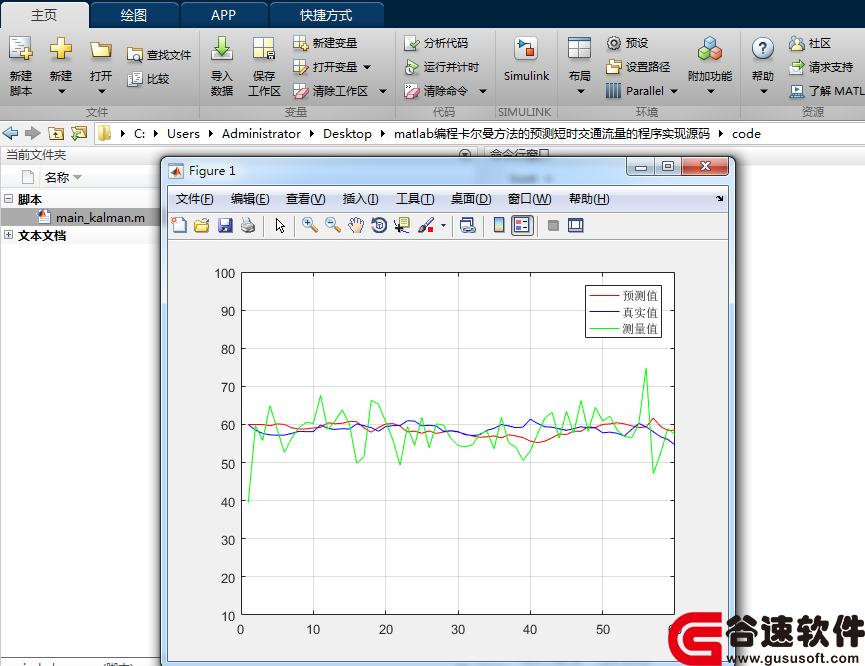Switch to the 快捷方式 ribbon tab
The width and height of the screenshot is (865, 666).
[x=326, y=15]
